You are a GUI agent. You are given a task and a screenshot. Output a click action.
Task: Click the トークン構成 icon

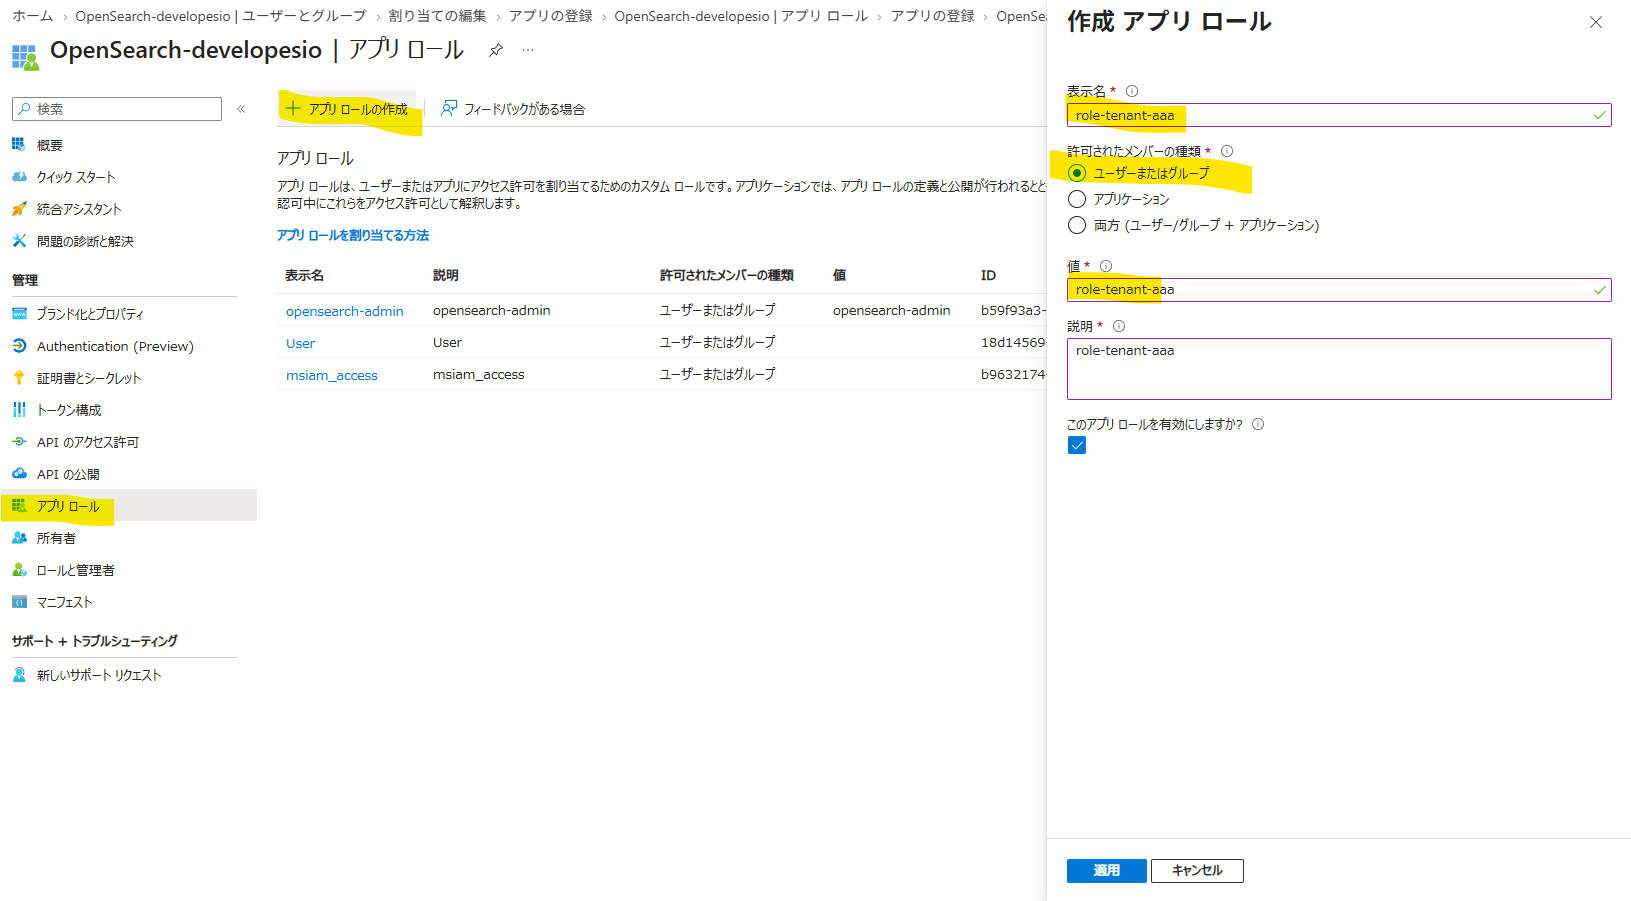pyautogui.click(x=19, y=410)
